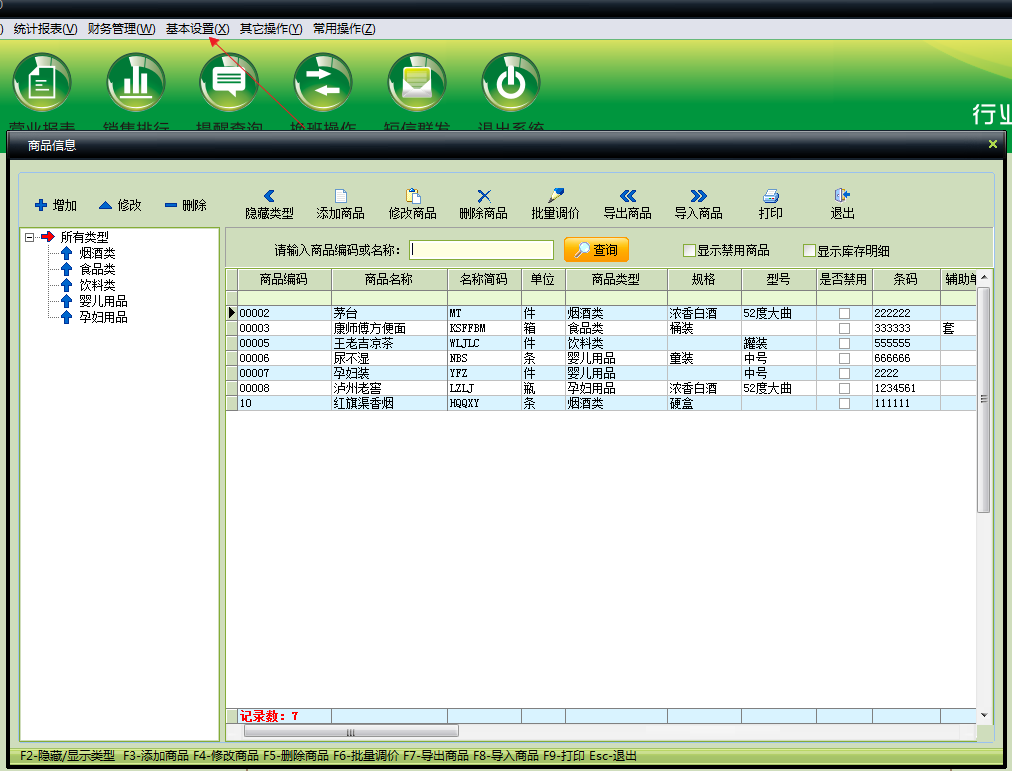
Task: Click 批量调价 toolbar icon
Action: 555,204
